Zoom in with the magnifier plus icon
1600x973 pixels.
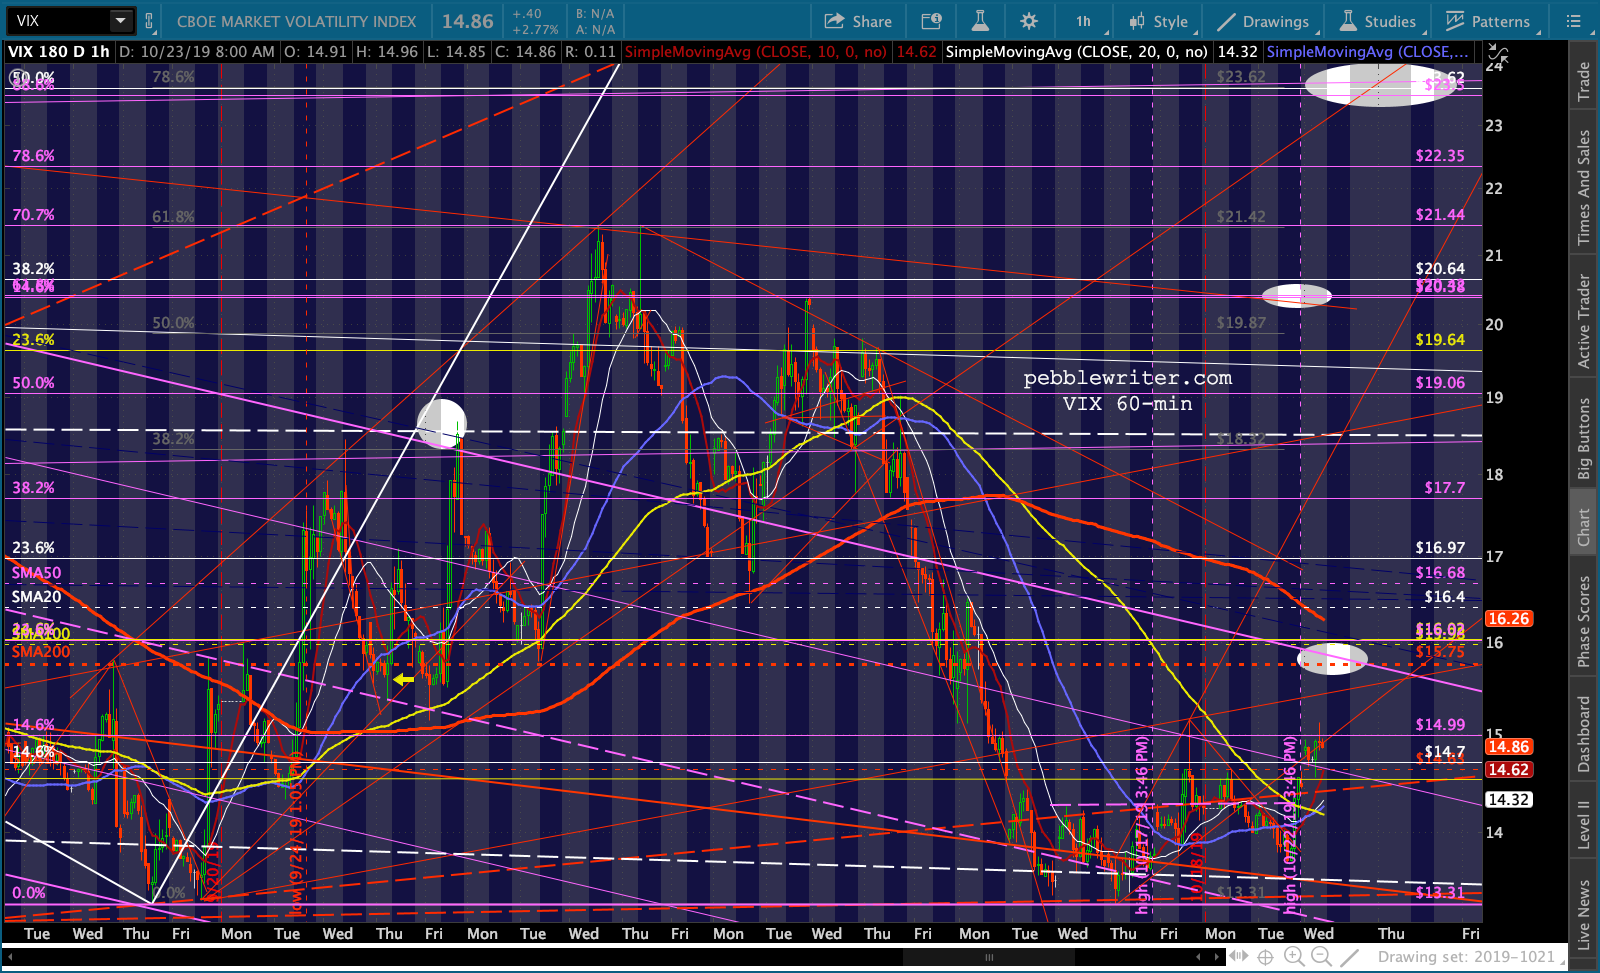pyautogui.click(x=1293, y=957)
